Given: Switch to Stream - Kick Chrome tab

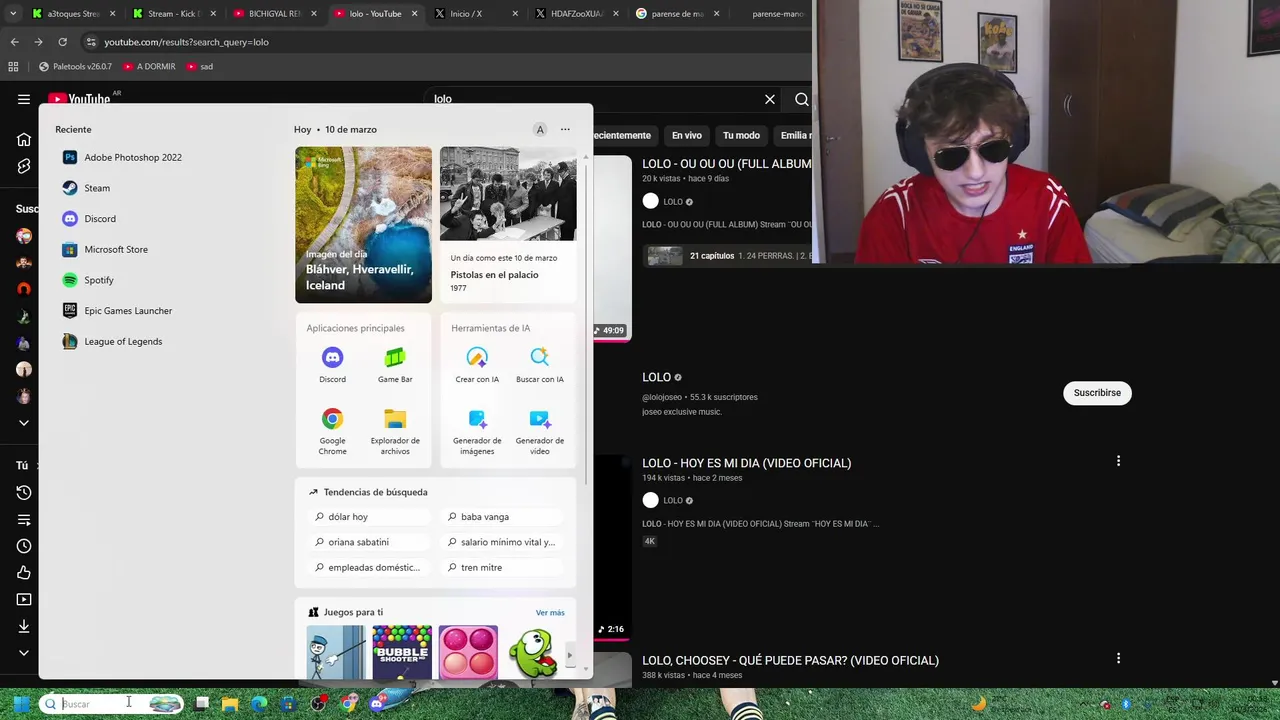Looking at the screenshot, I should coord(175,14).
